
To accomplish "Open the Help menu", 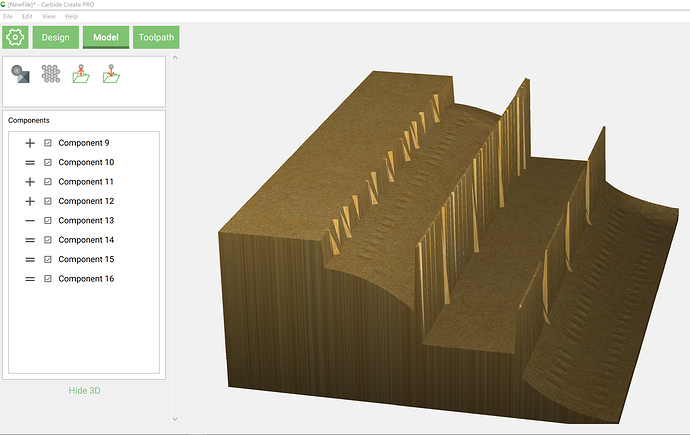I will pos(71,17).
